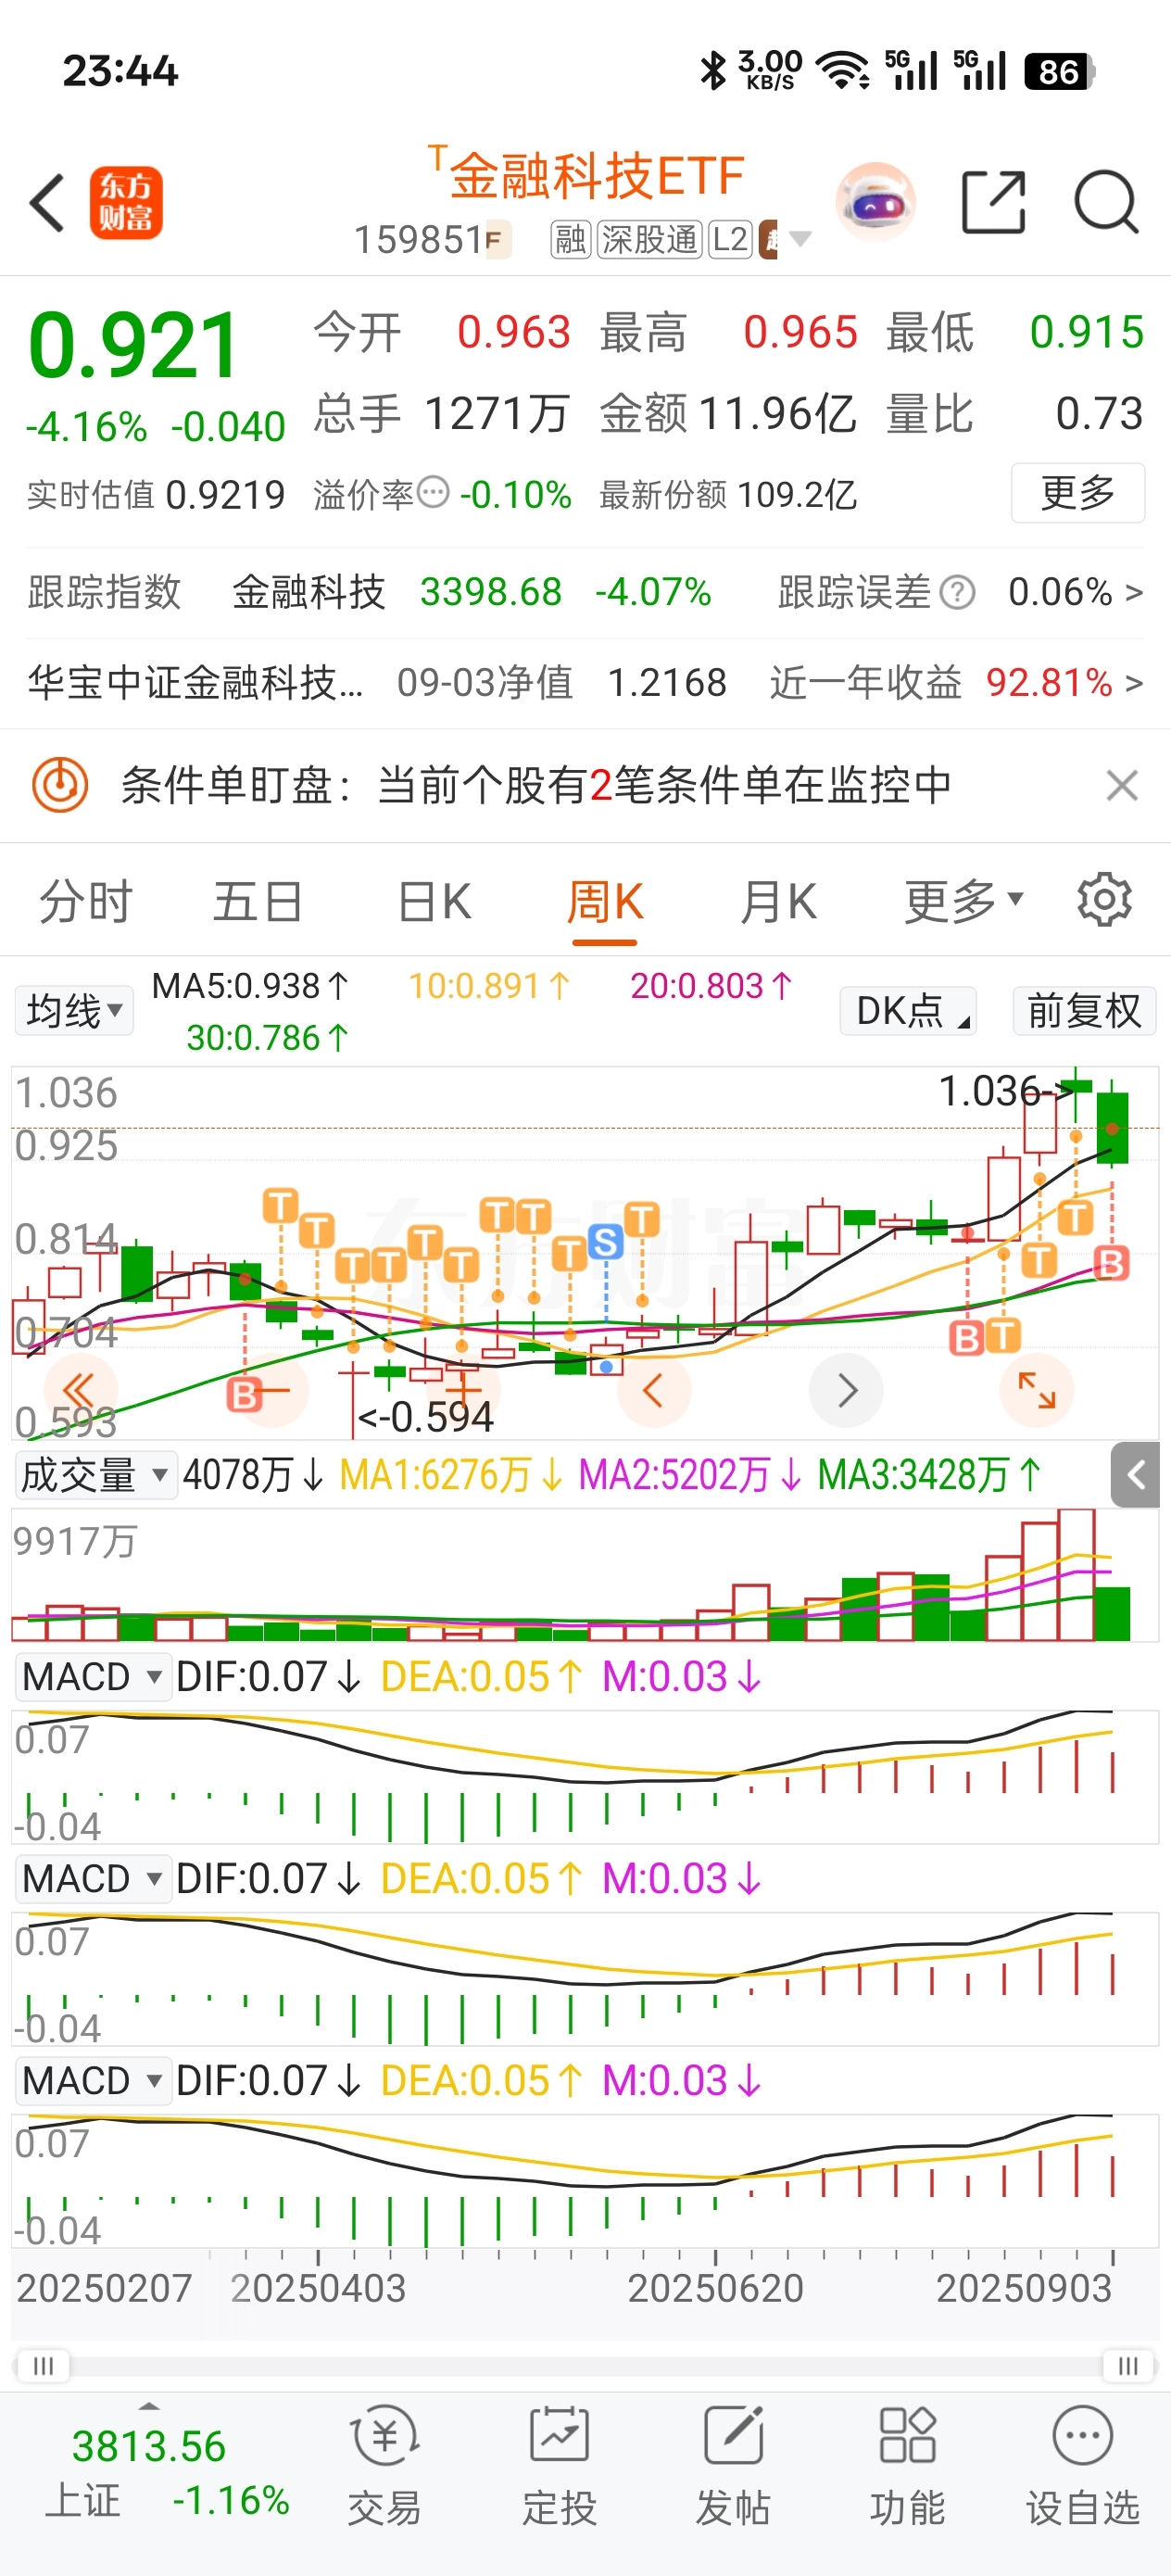This screenshot has width=1171, height=2576.
Task: Select the 周K tab
Action: click(x=605, y=901)
